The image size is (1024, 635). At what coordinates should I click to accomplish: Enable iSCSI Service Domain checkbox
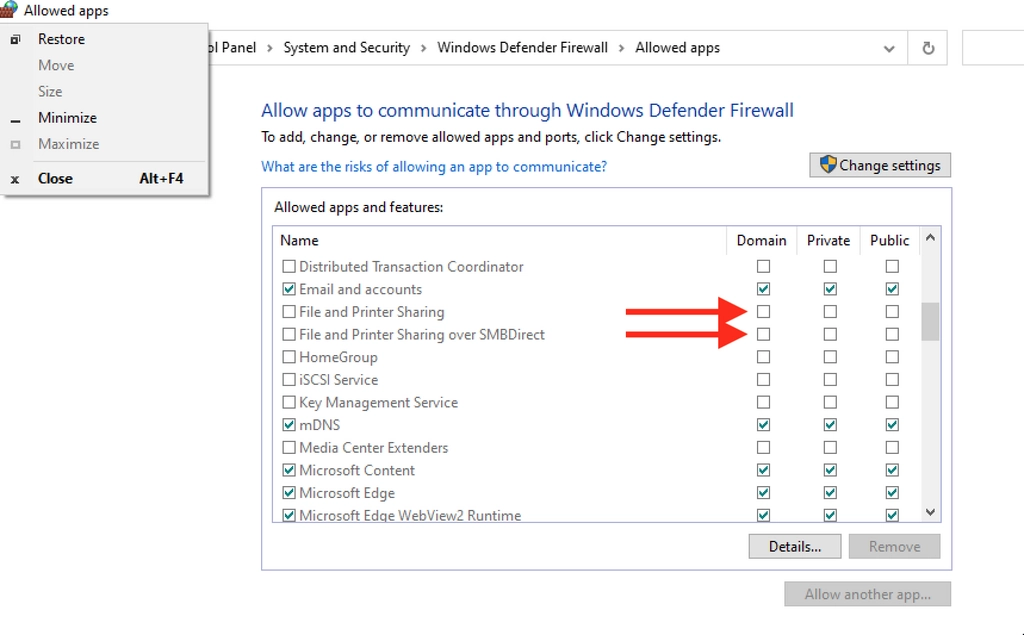click(763, 380)
